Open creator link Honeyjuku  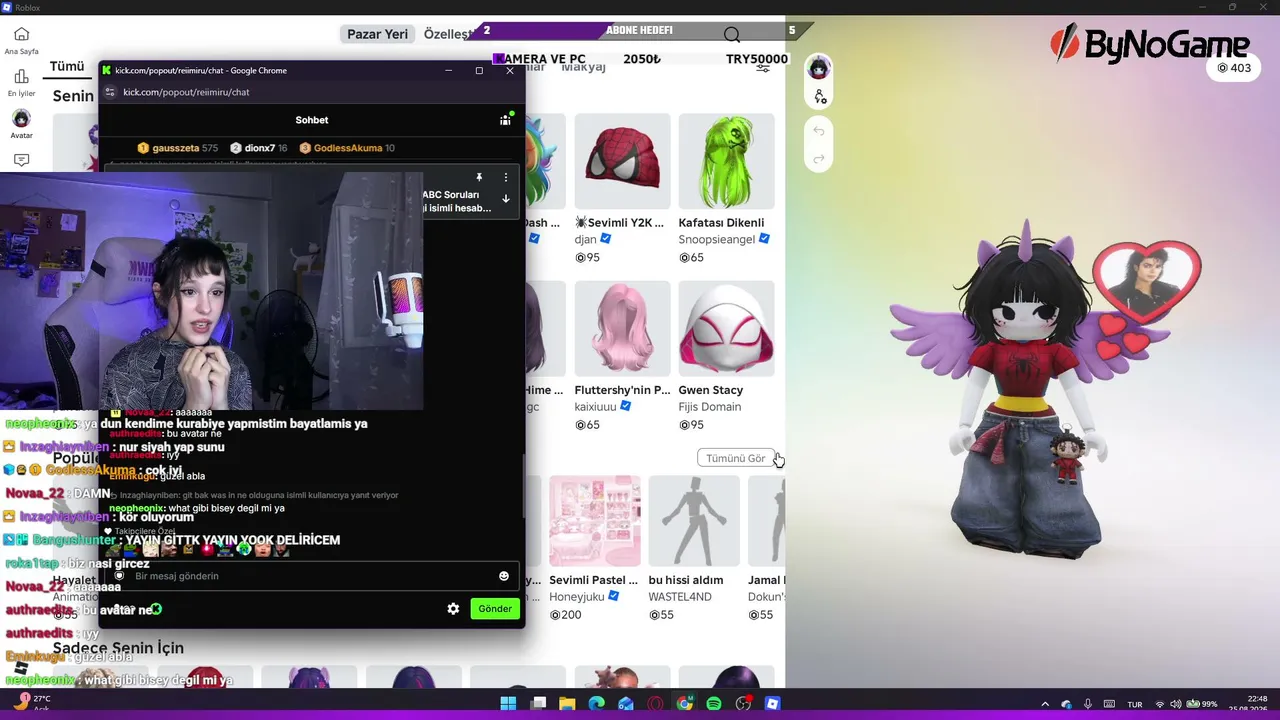577,596
